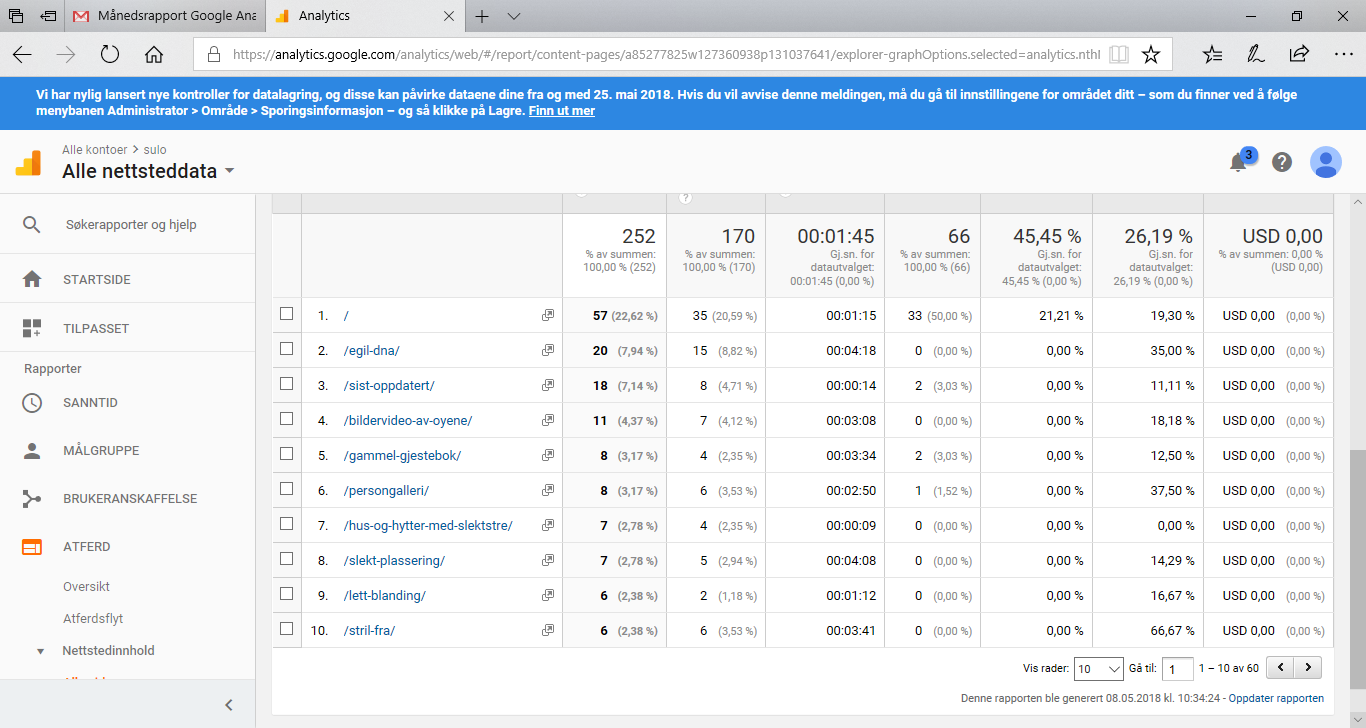The width and height of the screenshot is (1366, 728).
Task: Tick the checkbox for /slekt-plassering/
Action: click(287, 559)
